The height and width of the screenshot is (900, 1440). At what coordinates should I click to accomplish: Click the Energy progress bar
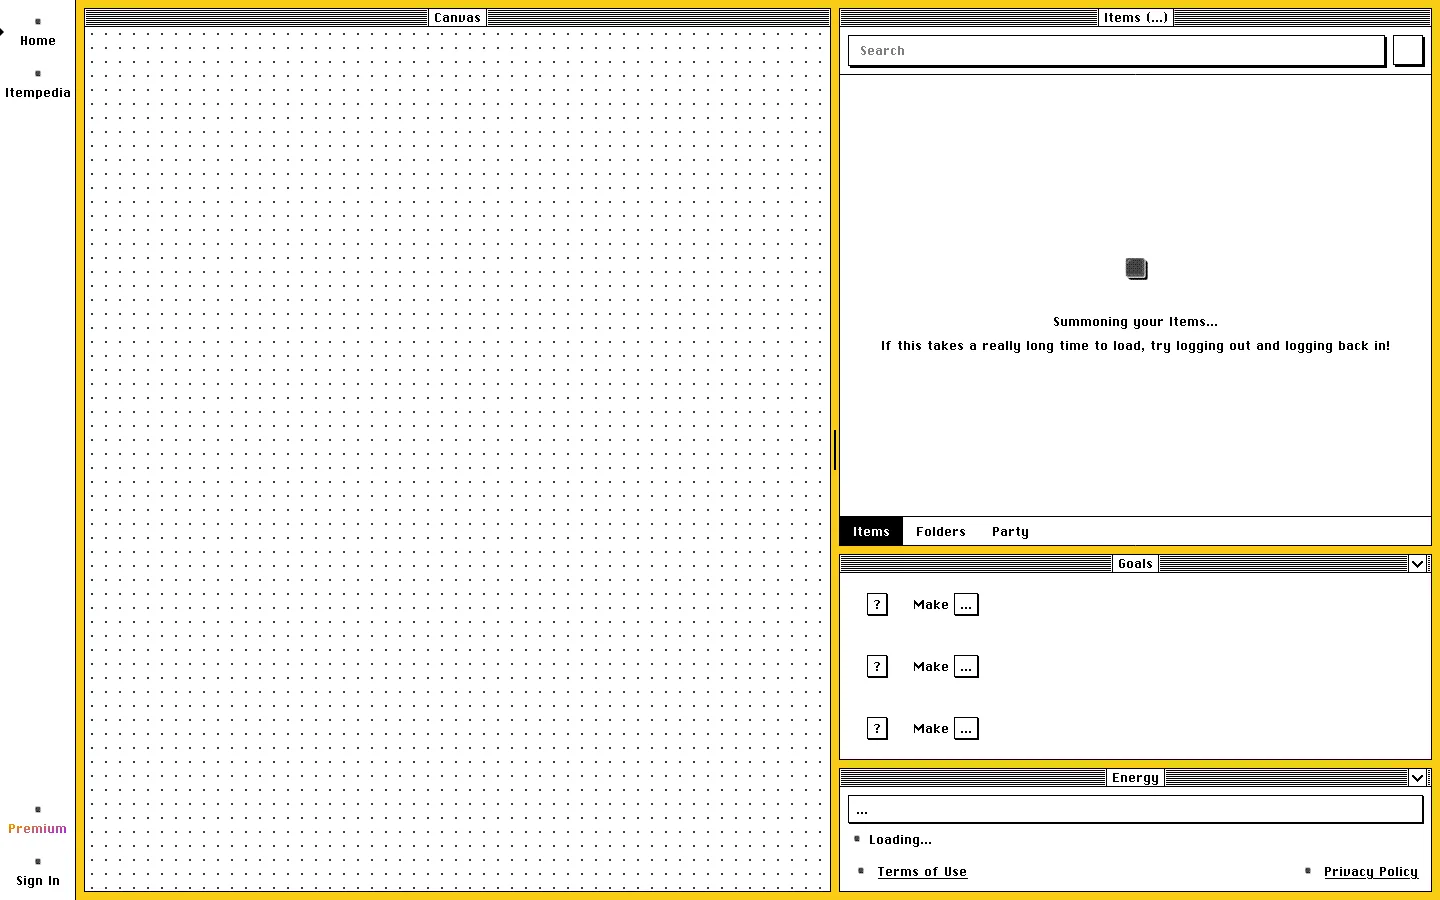coord(1135,810)
